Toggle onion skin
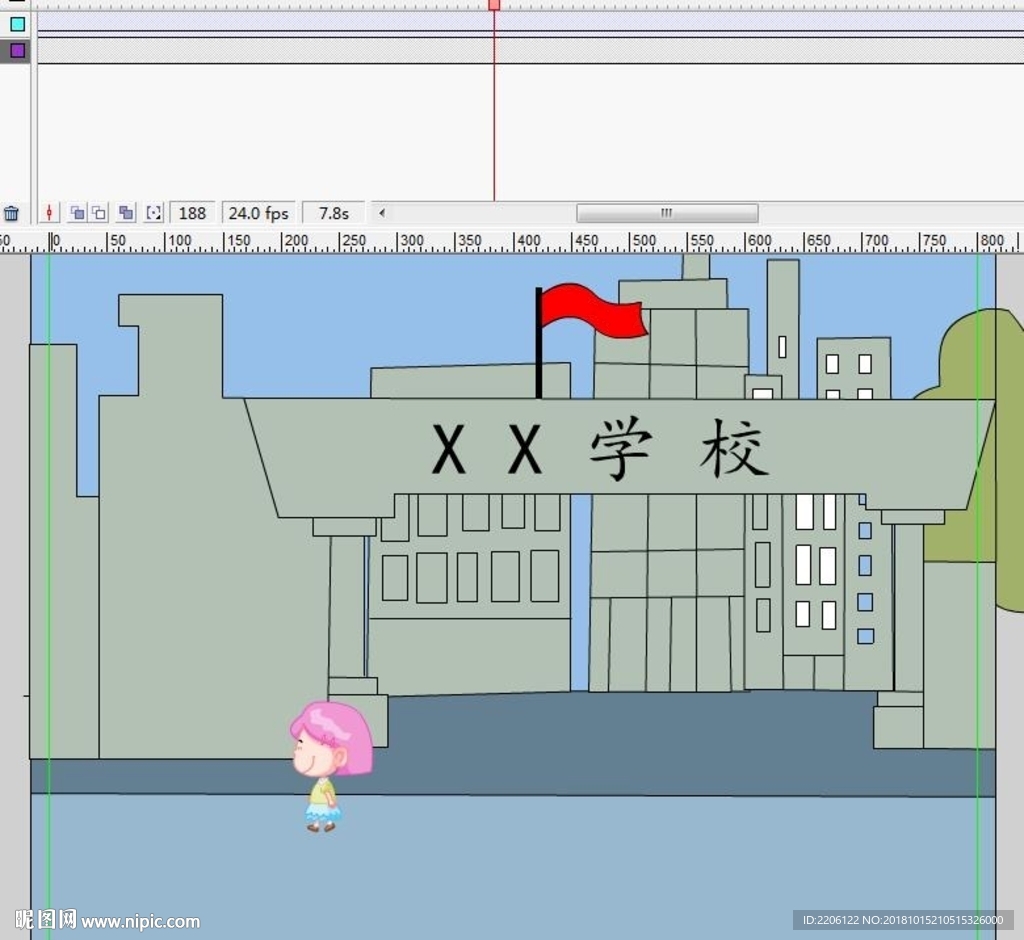 click(77, 213)
